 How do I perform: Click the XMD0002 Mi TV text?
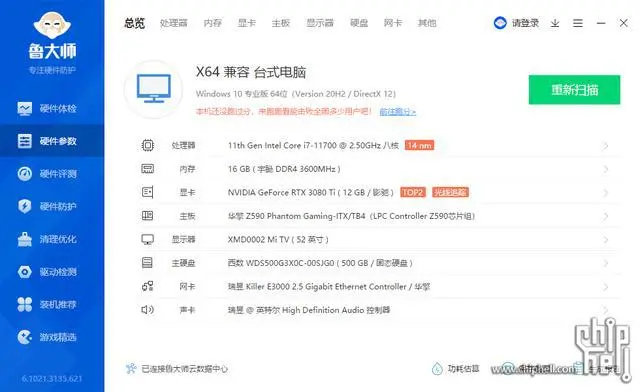coord(278,240)
